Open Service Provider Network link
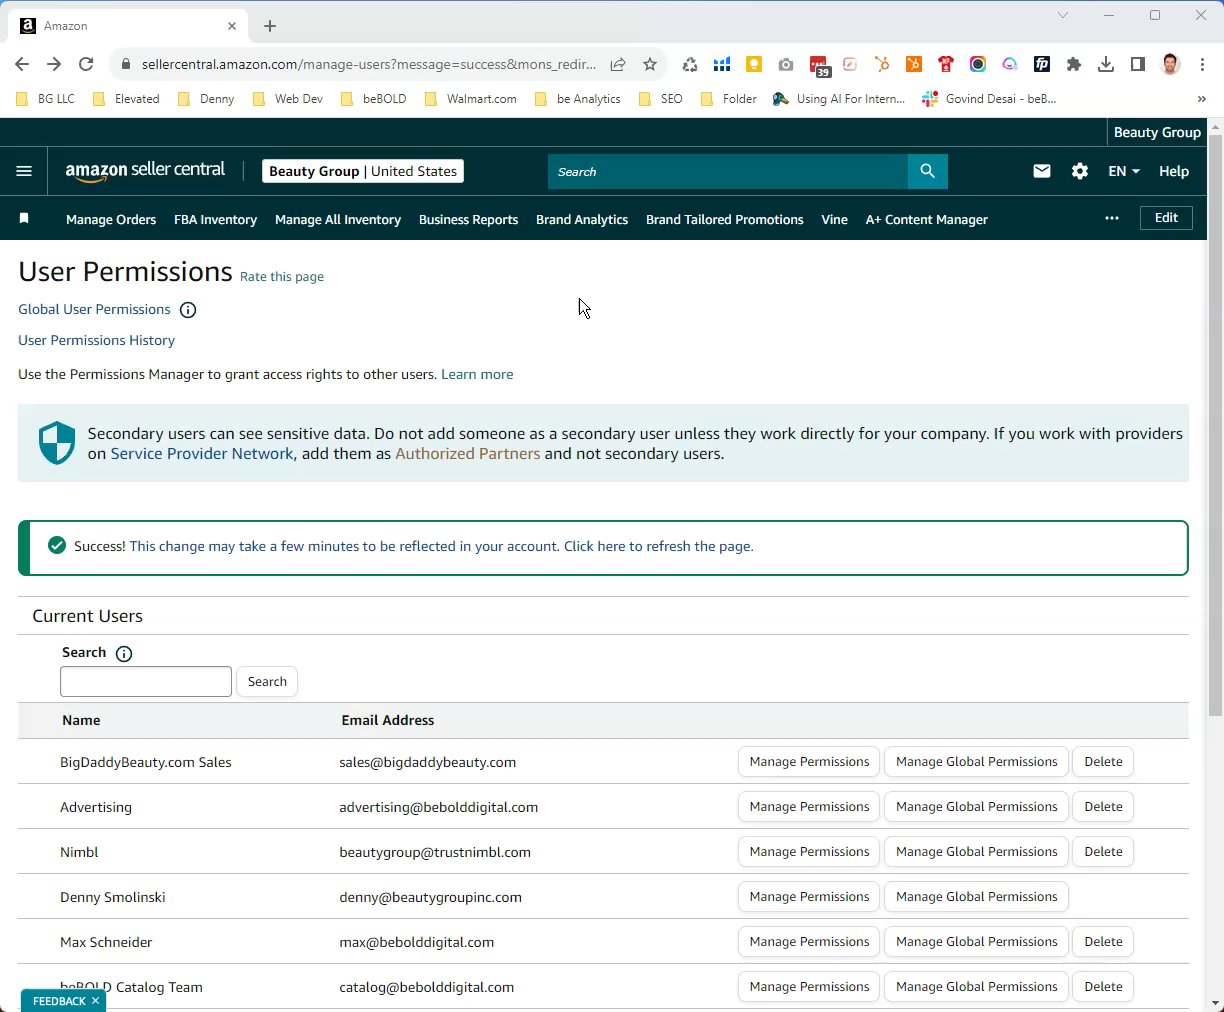This screenshot has height=1012, width=1224. coord(202,453)
